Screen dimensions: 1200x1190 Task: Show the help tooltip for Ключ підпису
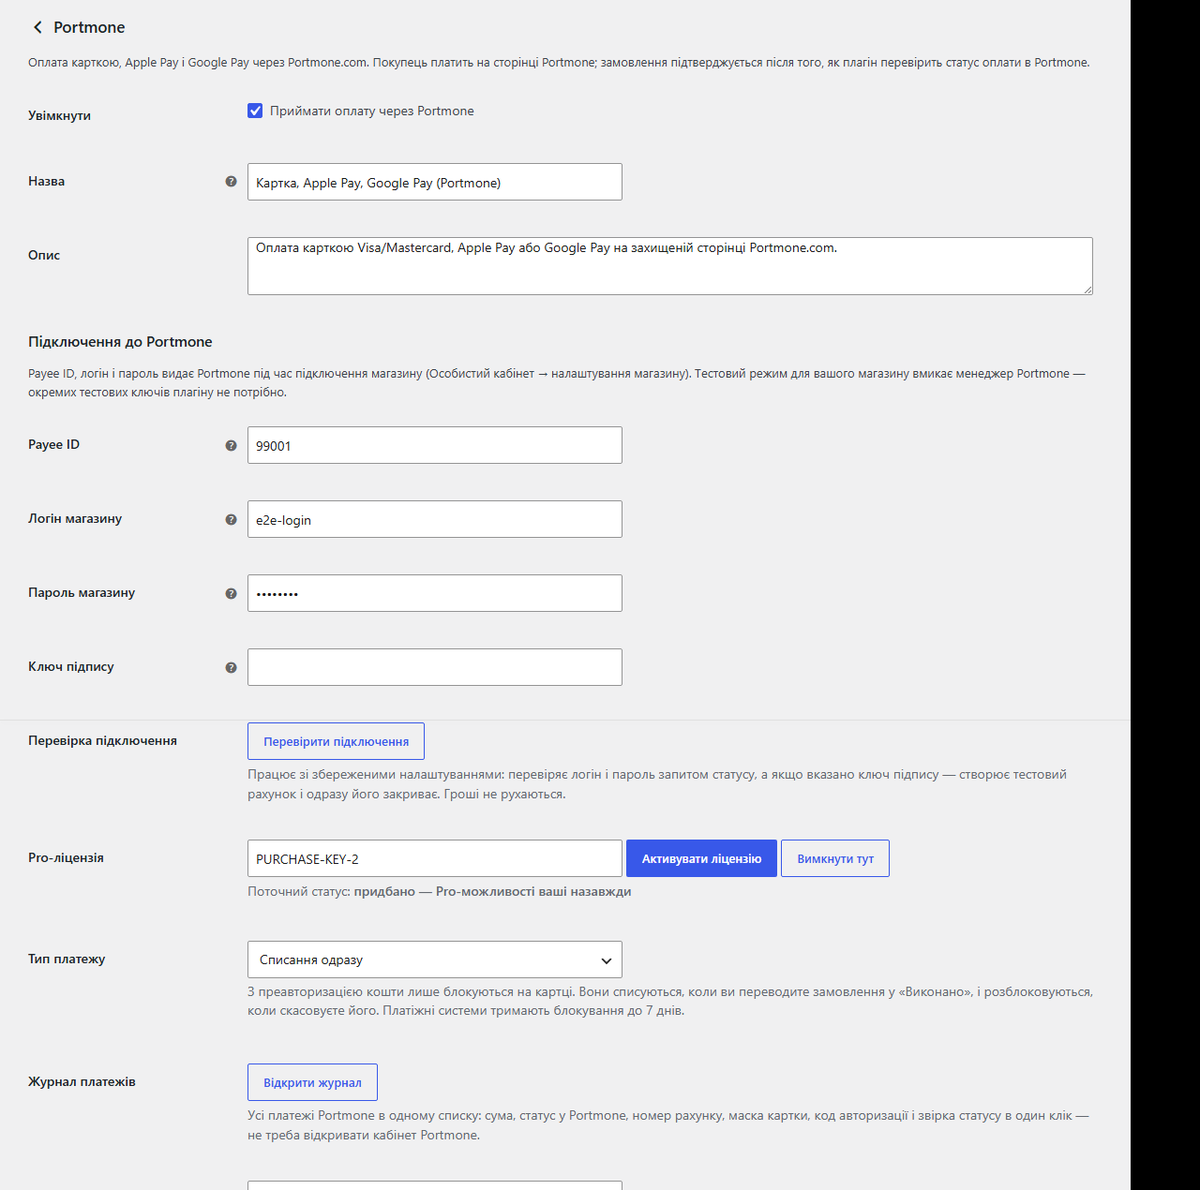click(231, 668)
